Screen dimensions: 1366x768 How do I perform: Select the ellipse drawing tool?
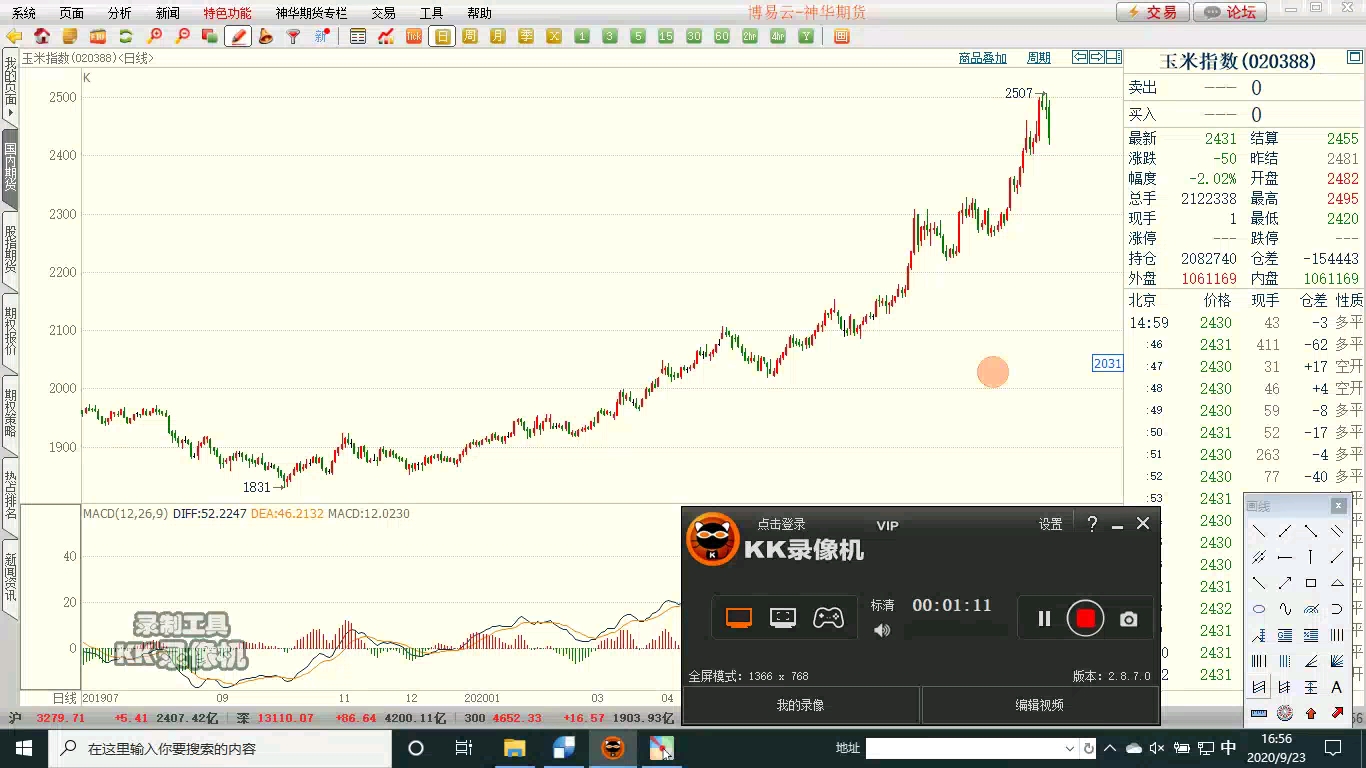pyautogui.click(x=1259, y=609)
